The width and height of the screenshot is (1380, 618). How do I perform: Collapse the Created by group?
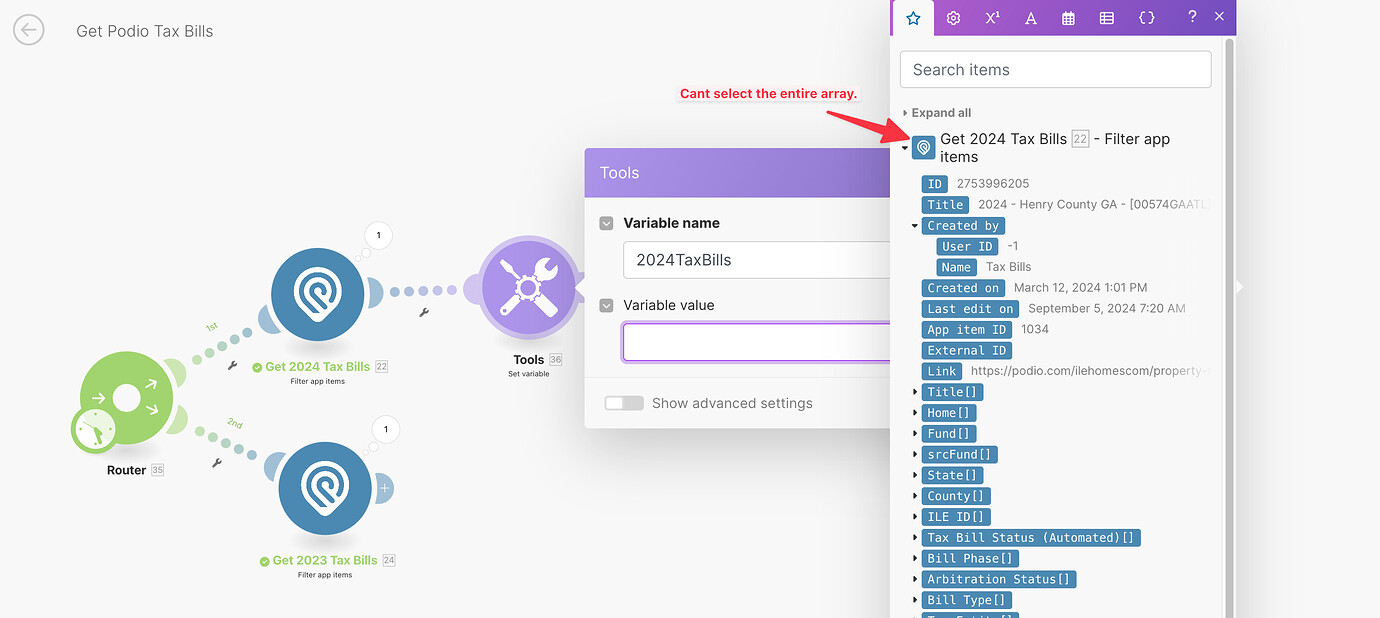[913, 225]
